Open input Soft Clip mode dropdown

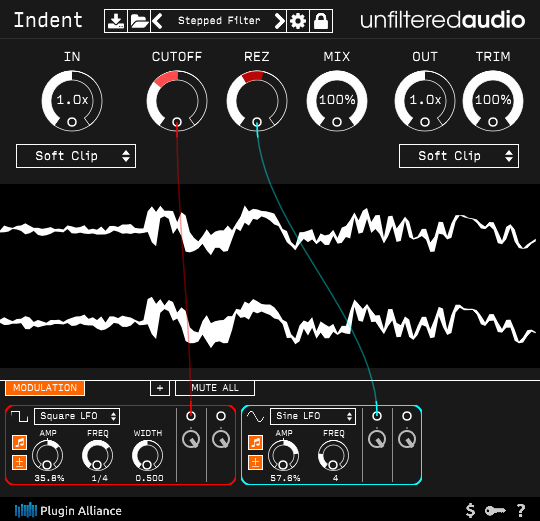76,156
